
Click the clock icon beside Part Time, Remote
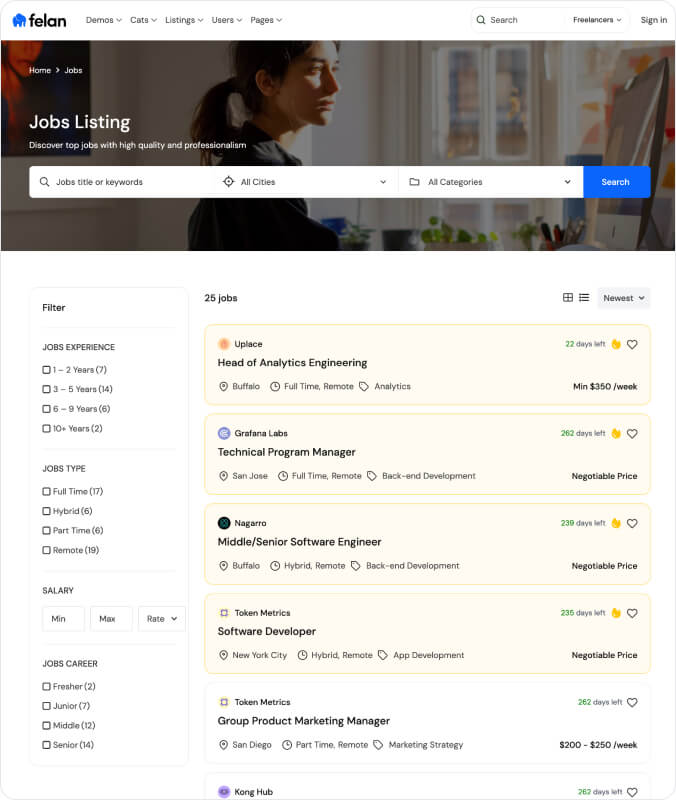(287, 745)
